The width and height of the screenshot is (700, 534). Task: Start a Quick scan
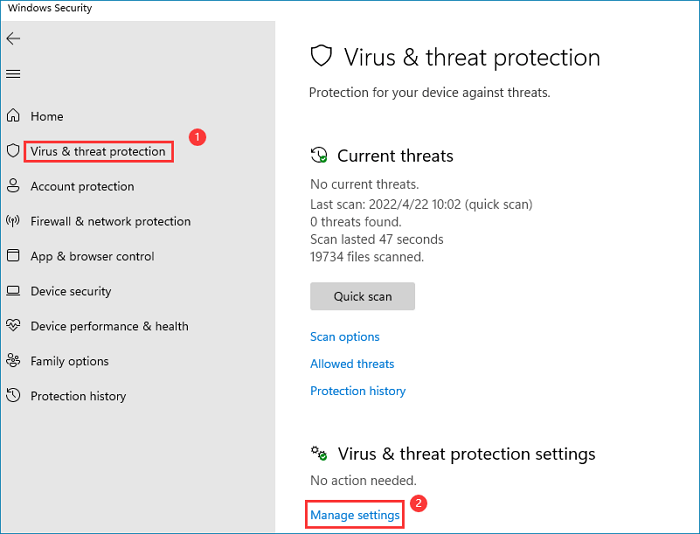pyautogui.click(x=362, y=296)
